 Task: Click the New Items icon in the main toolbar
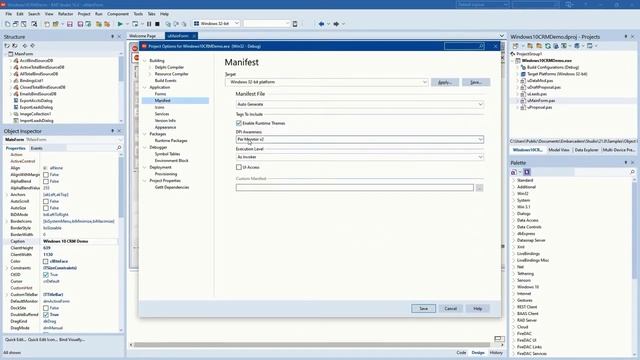point(47,24)
